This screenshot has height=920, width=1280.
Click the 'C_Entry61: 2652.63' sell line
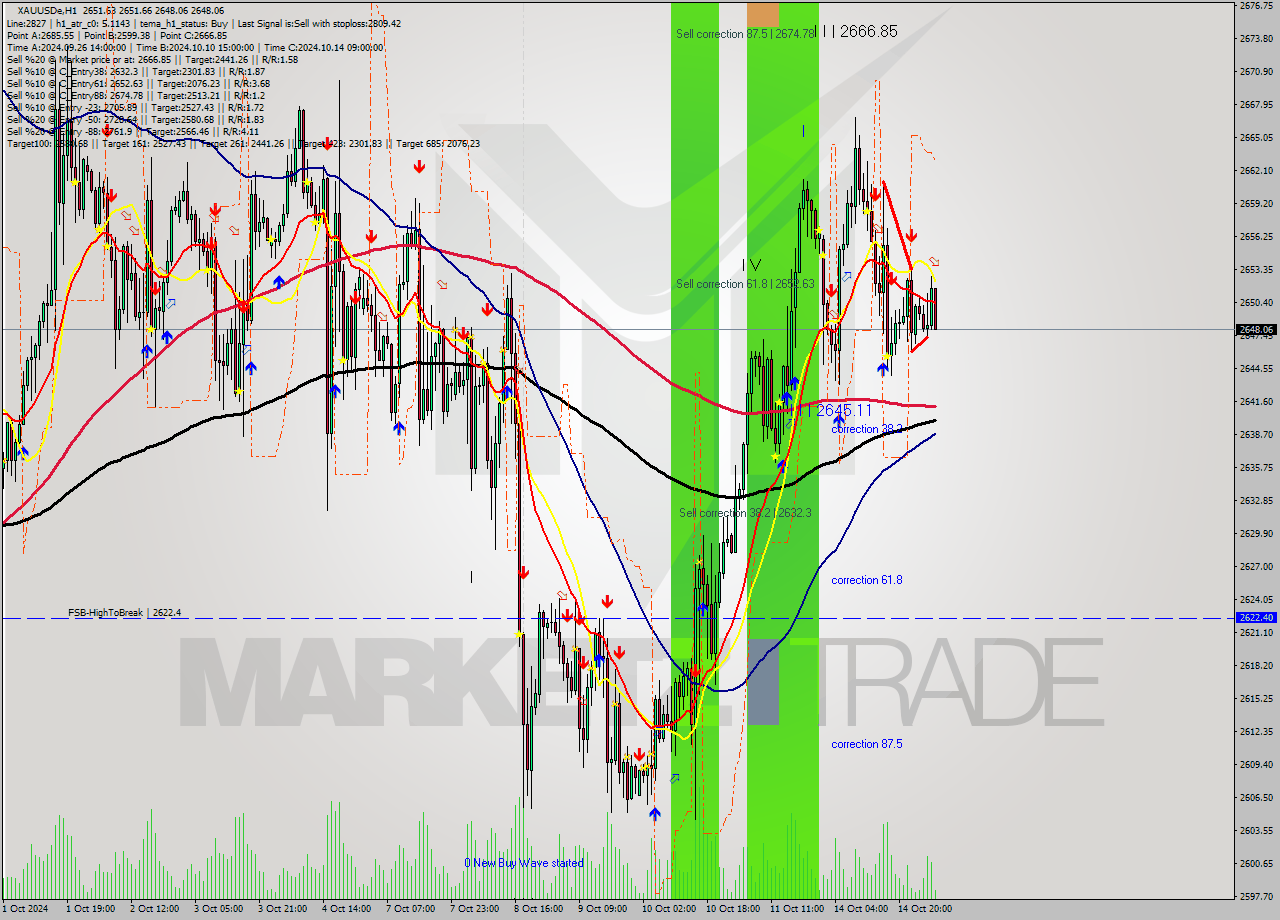click(138, 83)
